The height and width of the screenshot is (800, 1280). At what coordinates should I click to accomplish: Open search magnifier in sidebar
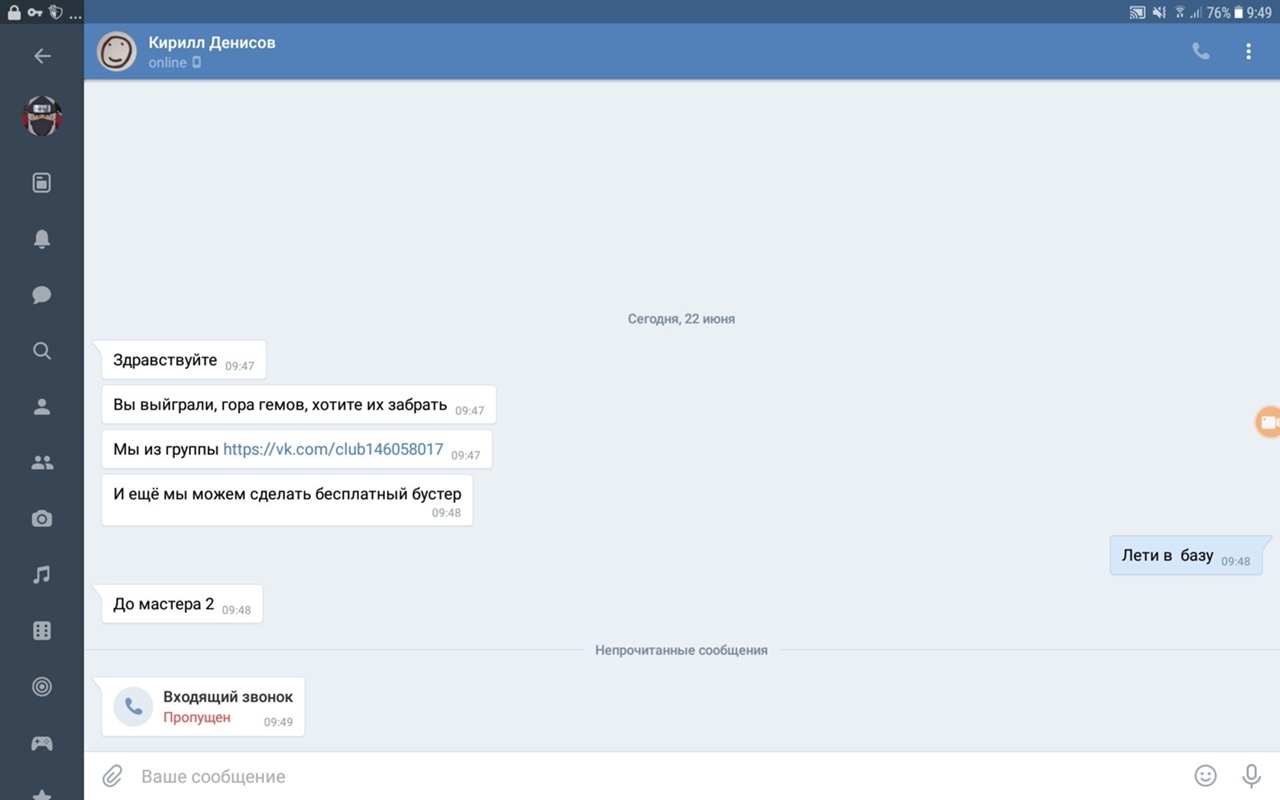[42, 351]
